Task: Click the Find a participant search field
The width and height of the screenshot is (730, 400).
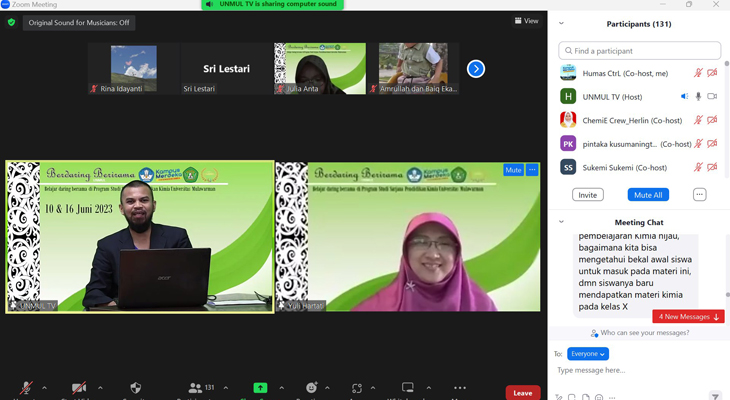Action: 640,50
